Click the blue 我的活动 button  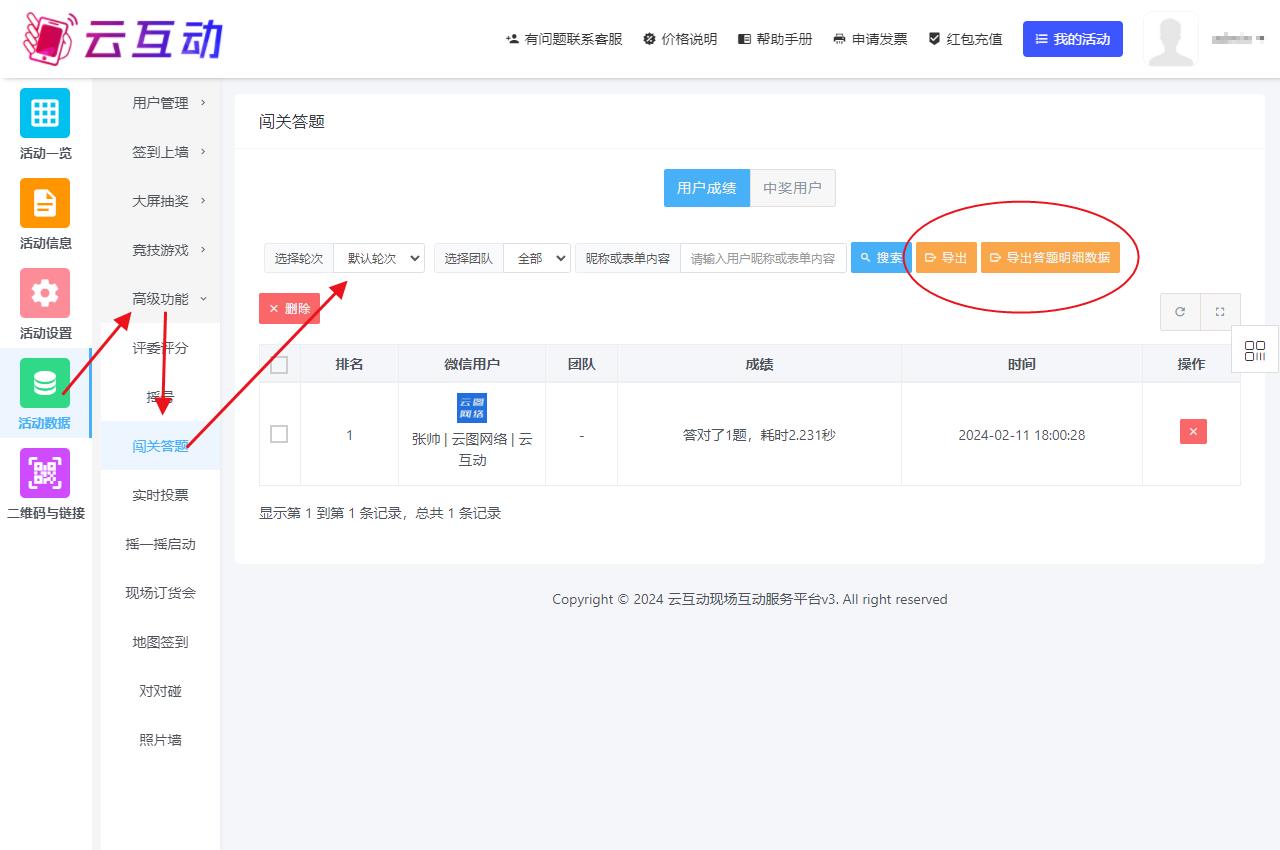pos(1072,39)
